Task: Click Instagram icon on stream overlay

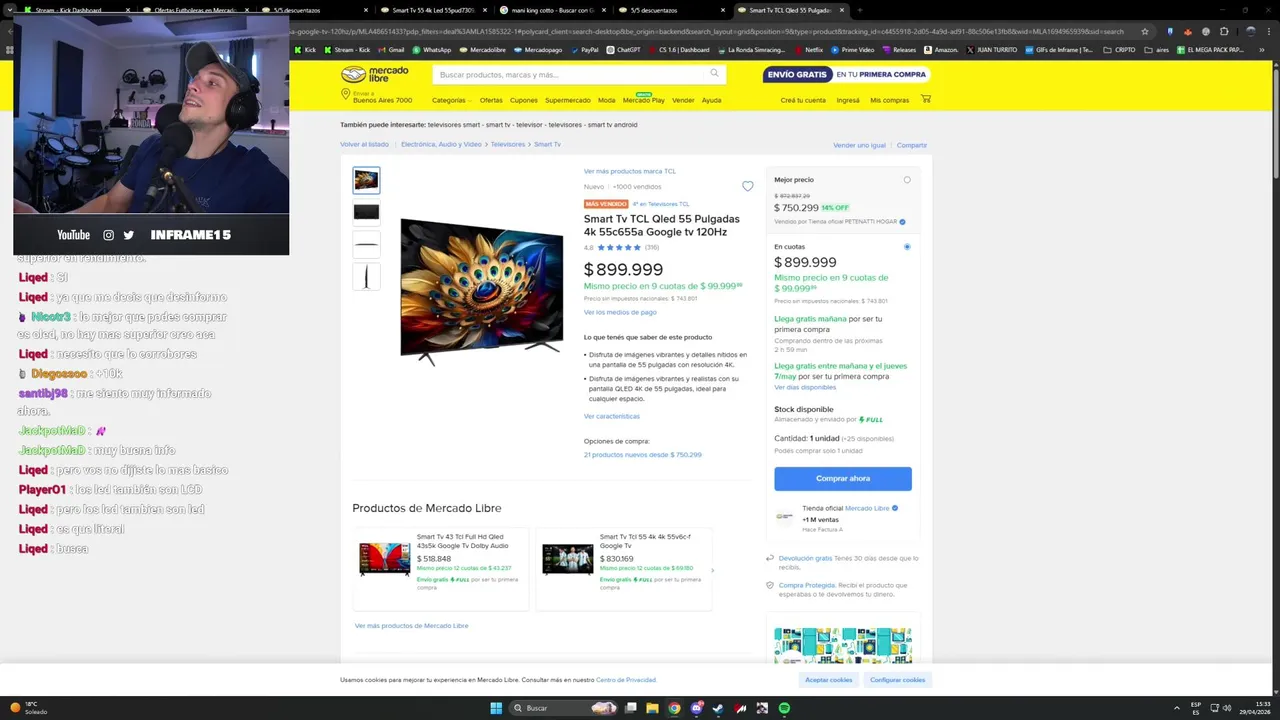Action: [108, 235]
